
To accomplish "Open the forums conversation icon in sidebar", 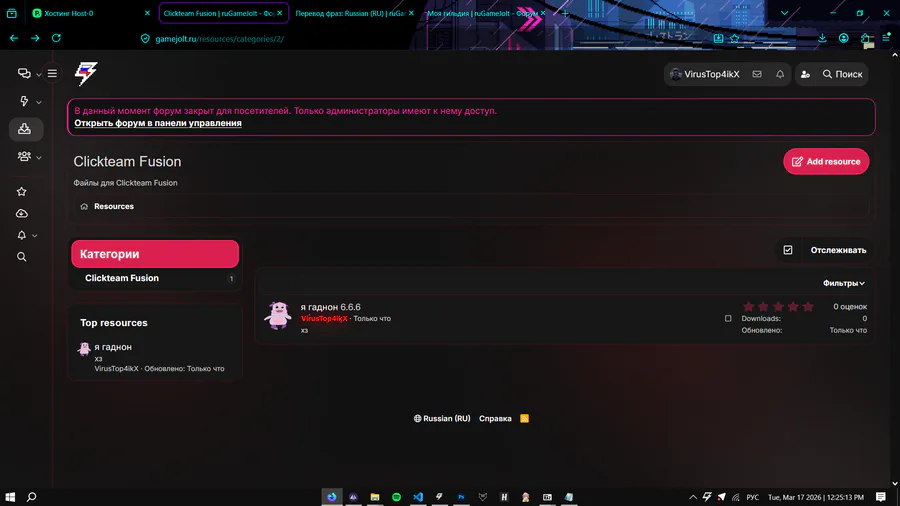I will click(24, 73).
